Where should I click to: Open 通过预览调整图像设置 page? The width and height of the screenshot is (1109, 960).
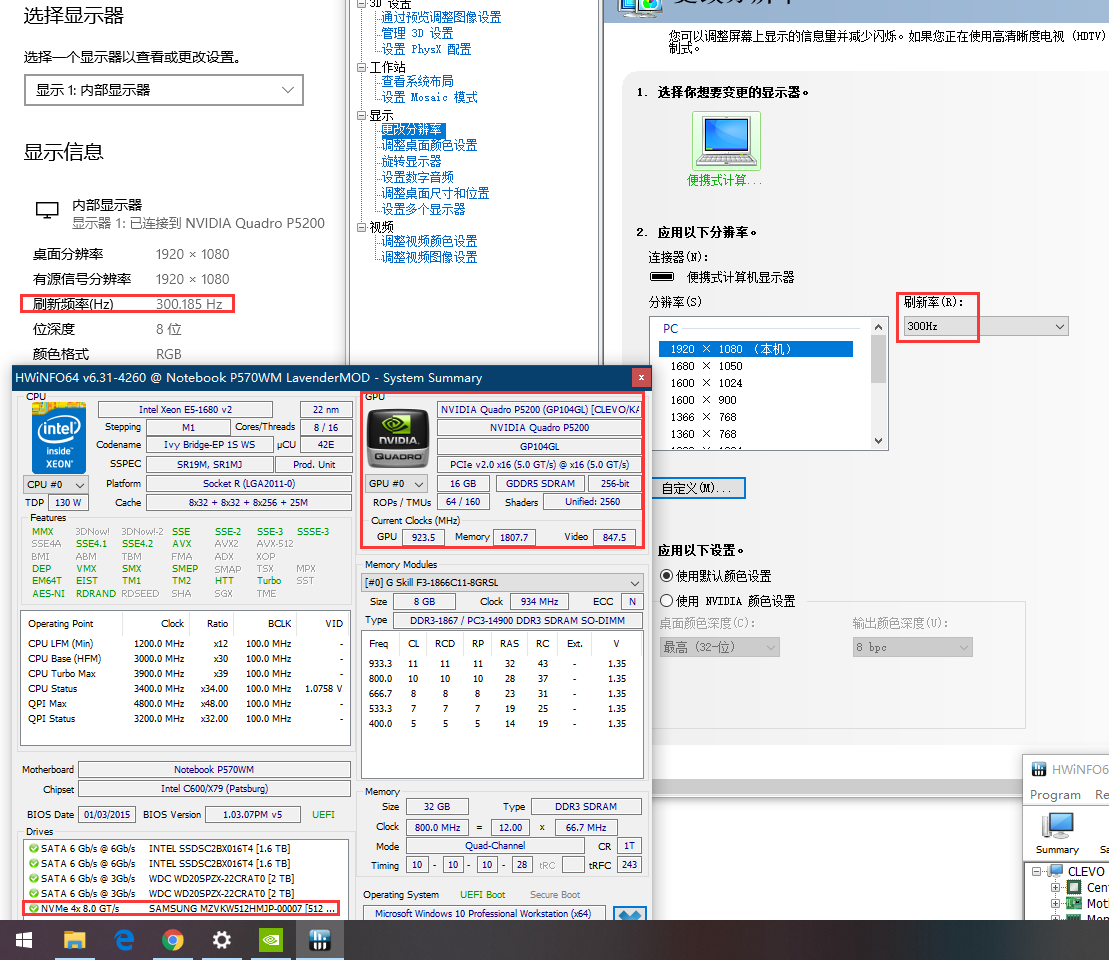click(441, 17)
